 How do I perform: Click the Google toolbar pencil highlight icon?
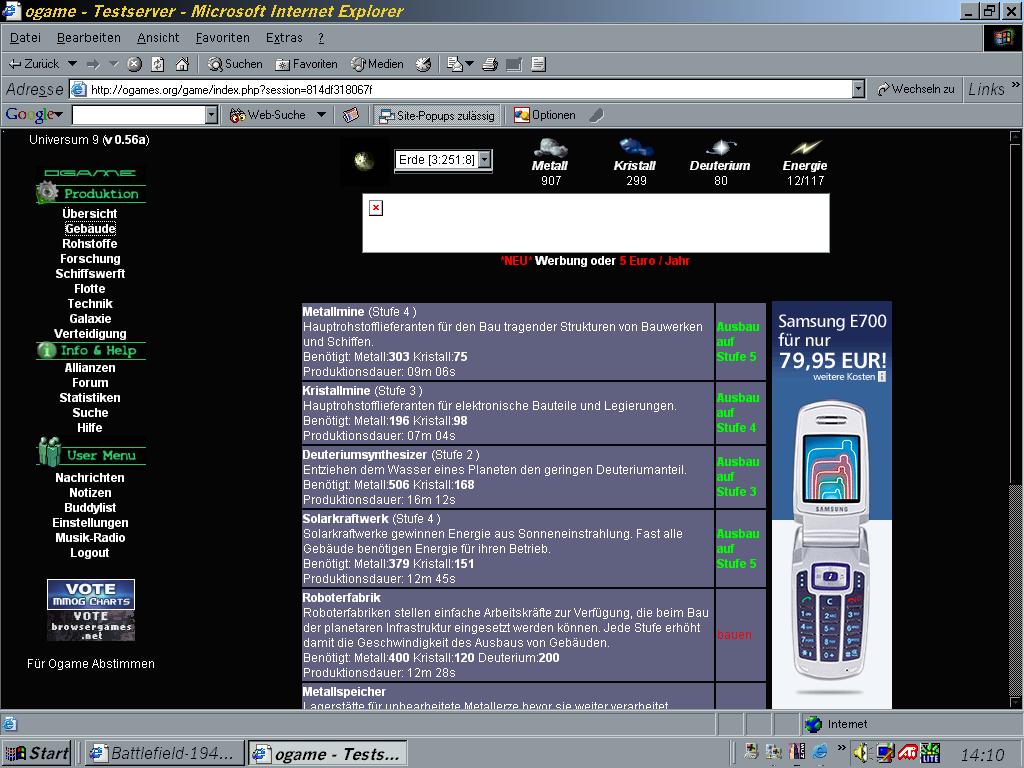[596, 116]
